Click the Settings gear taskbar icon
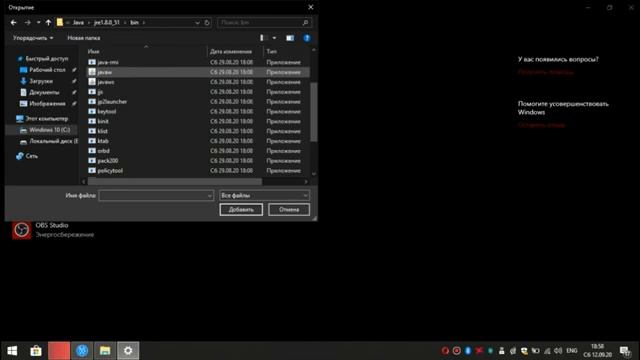The width and height of the screenshot is (640, 360). coord(128,351)
